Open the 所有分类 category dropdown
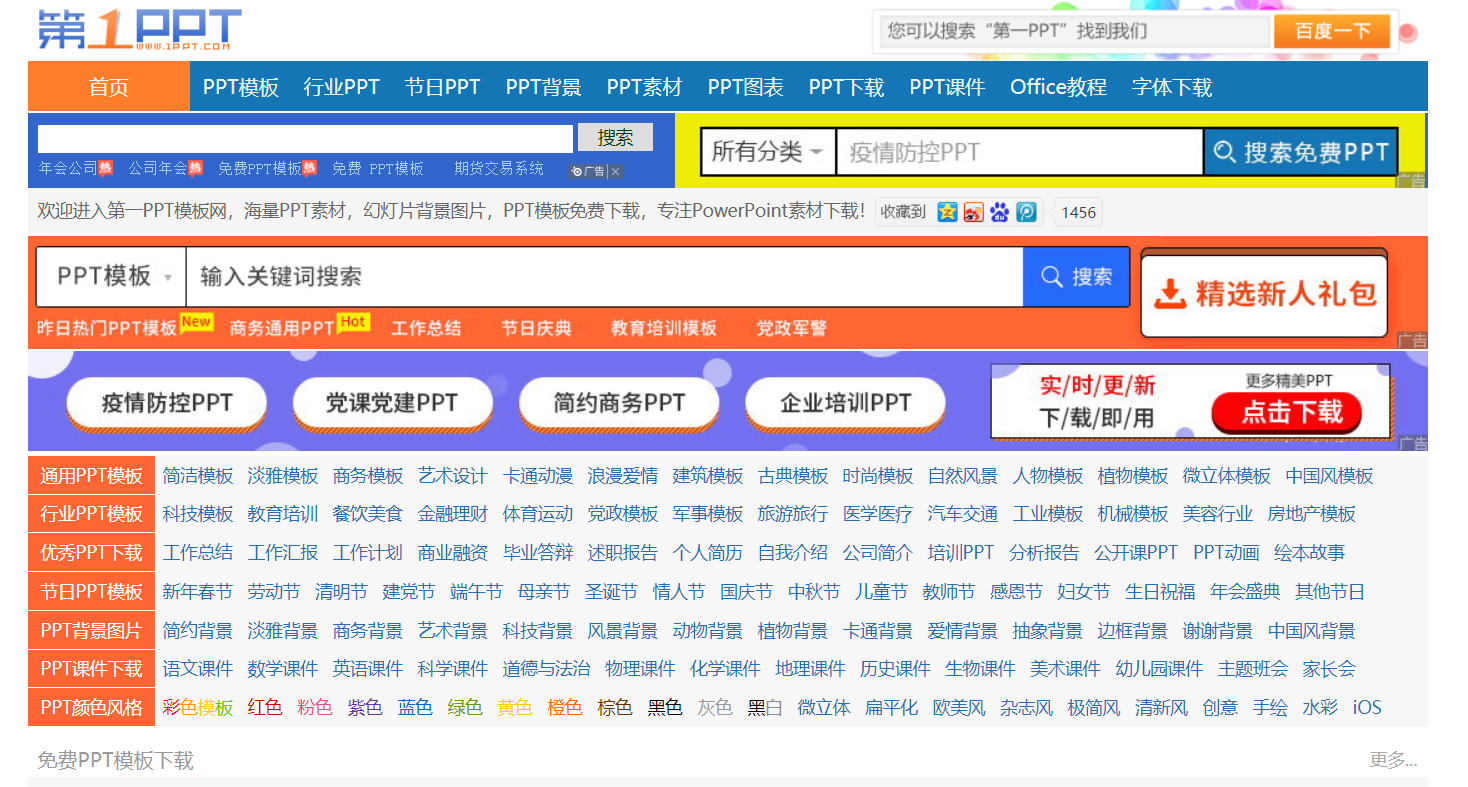This screenshot has height=787, width=1468. (x=768, y=152)
